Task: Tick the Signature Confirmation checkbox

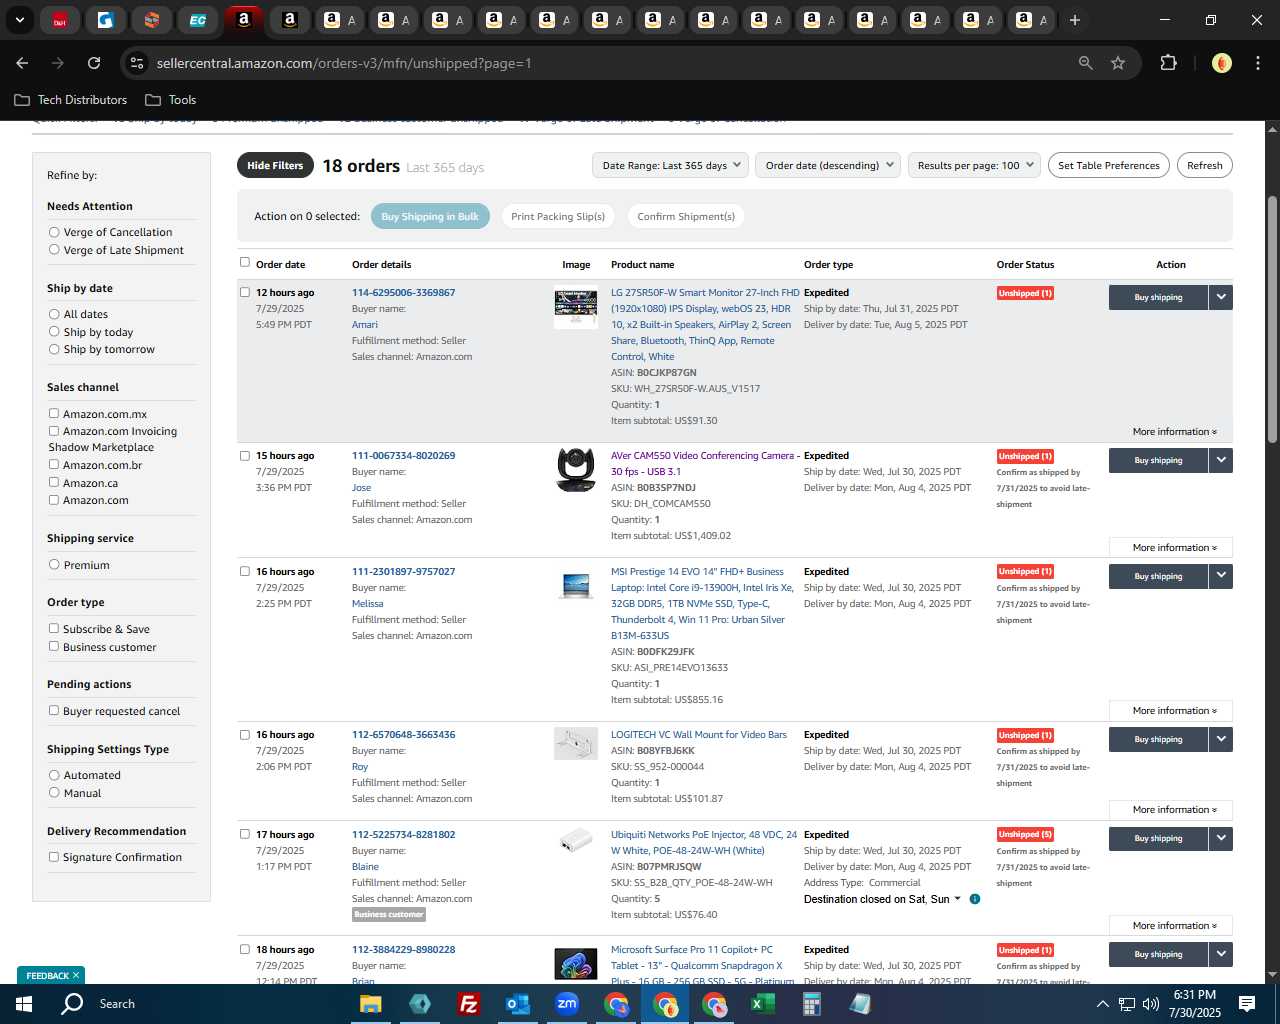Action: pos(54,856)
